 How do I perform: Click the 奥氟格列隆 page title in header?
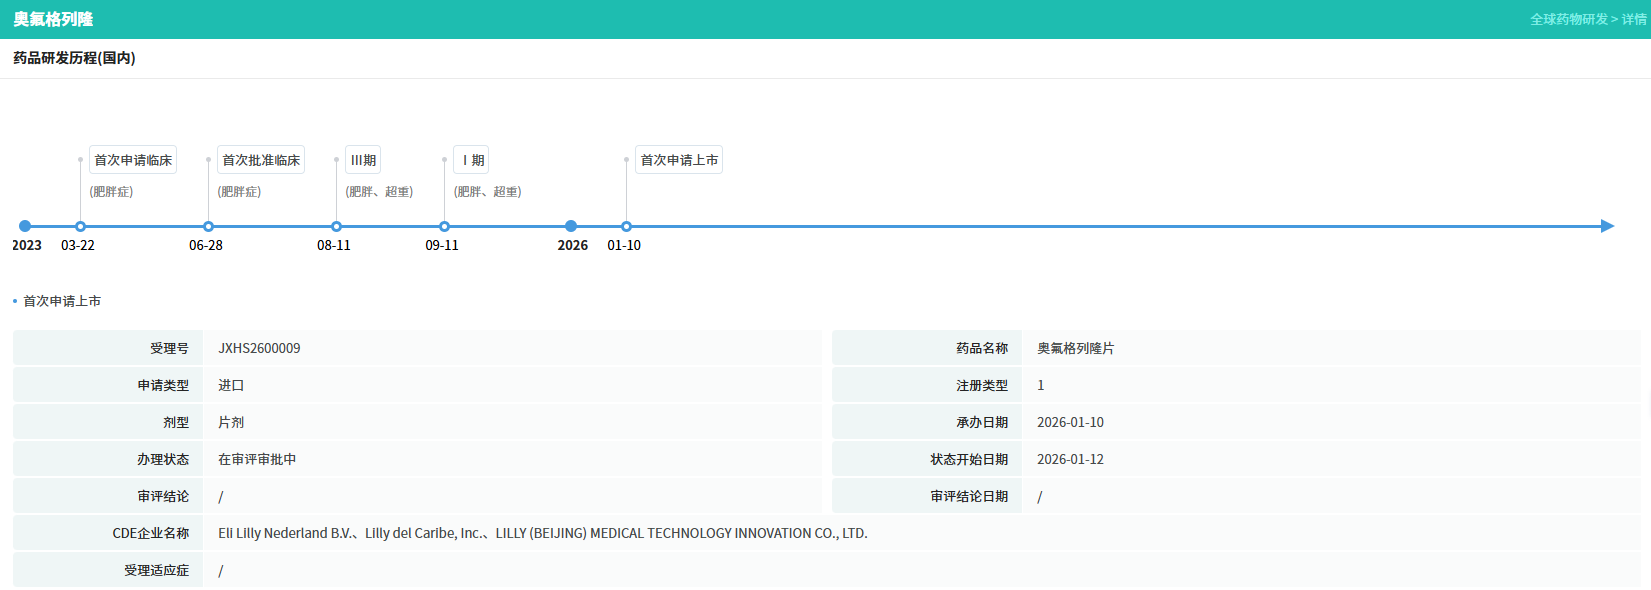[x=53, y=19]
